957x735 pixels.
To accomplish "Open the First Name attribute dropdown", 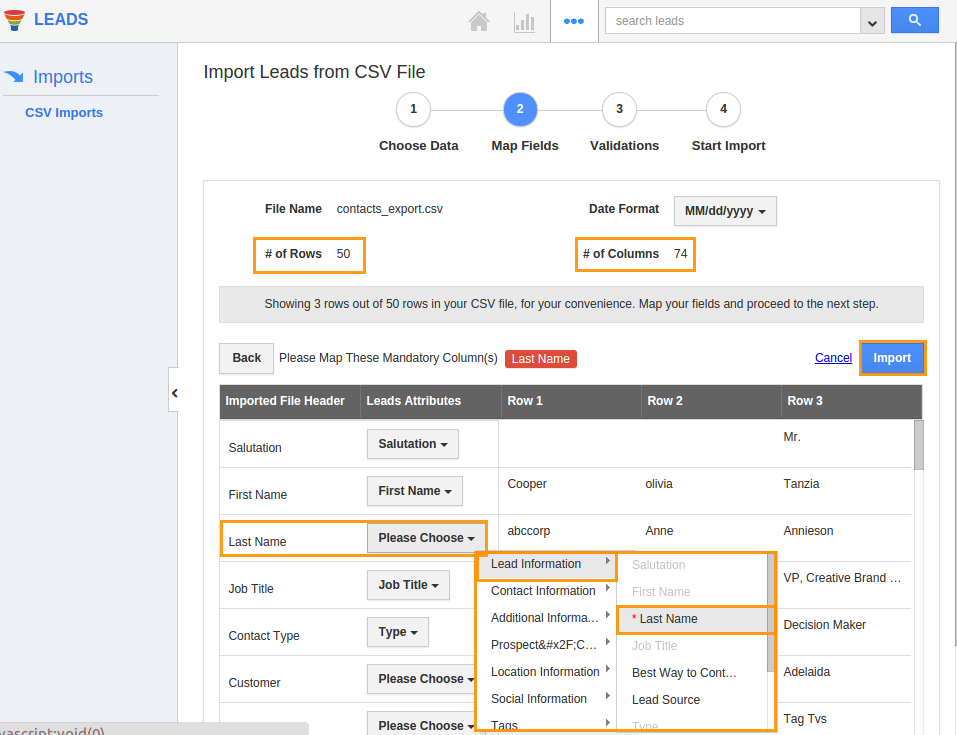I will 414,491.
